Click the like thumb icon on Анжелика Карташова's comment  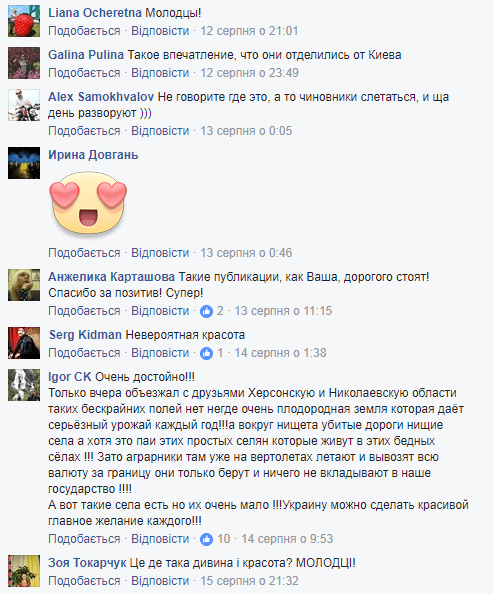[x=207, y=311]
